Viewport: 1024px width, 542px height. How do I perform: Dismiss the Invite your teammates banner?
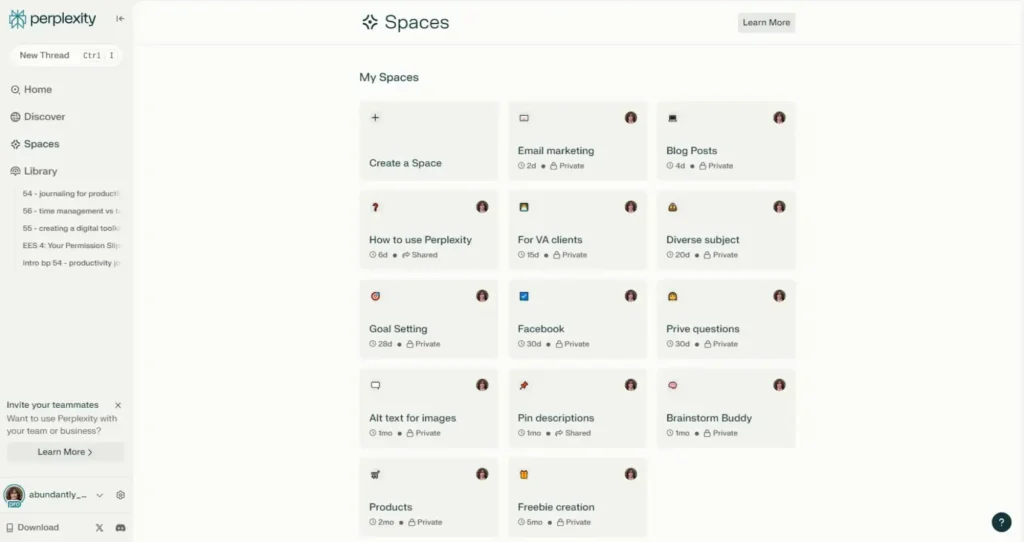pos(118,406)
